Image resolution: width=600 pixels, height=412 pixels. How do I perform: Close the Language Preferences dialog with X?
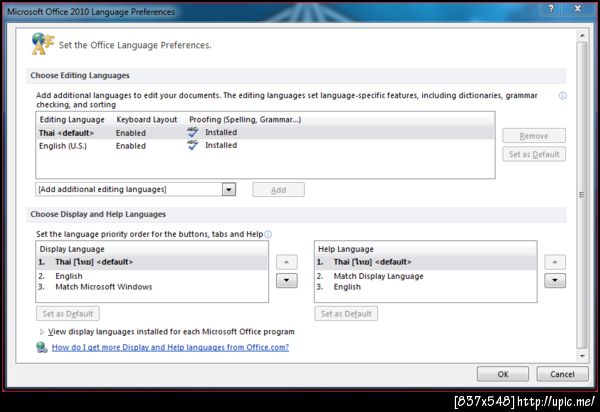(578, 8)
